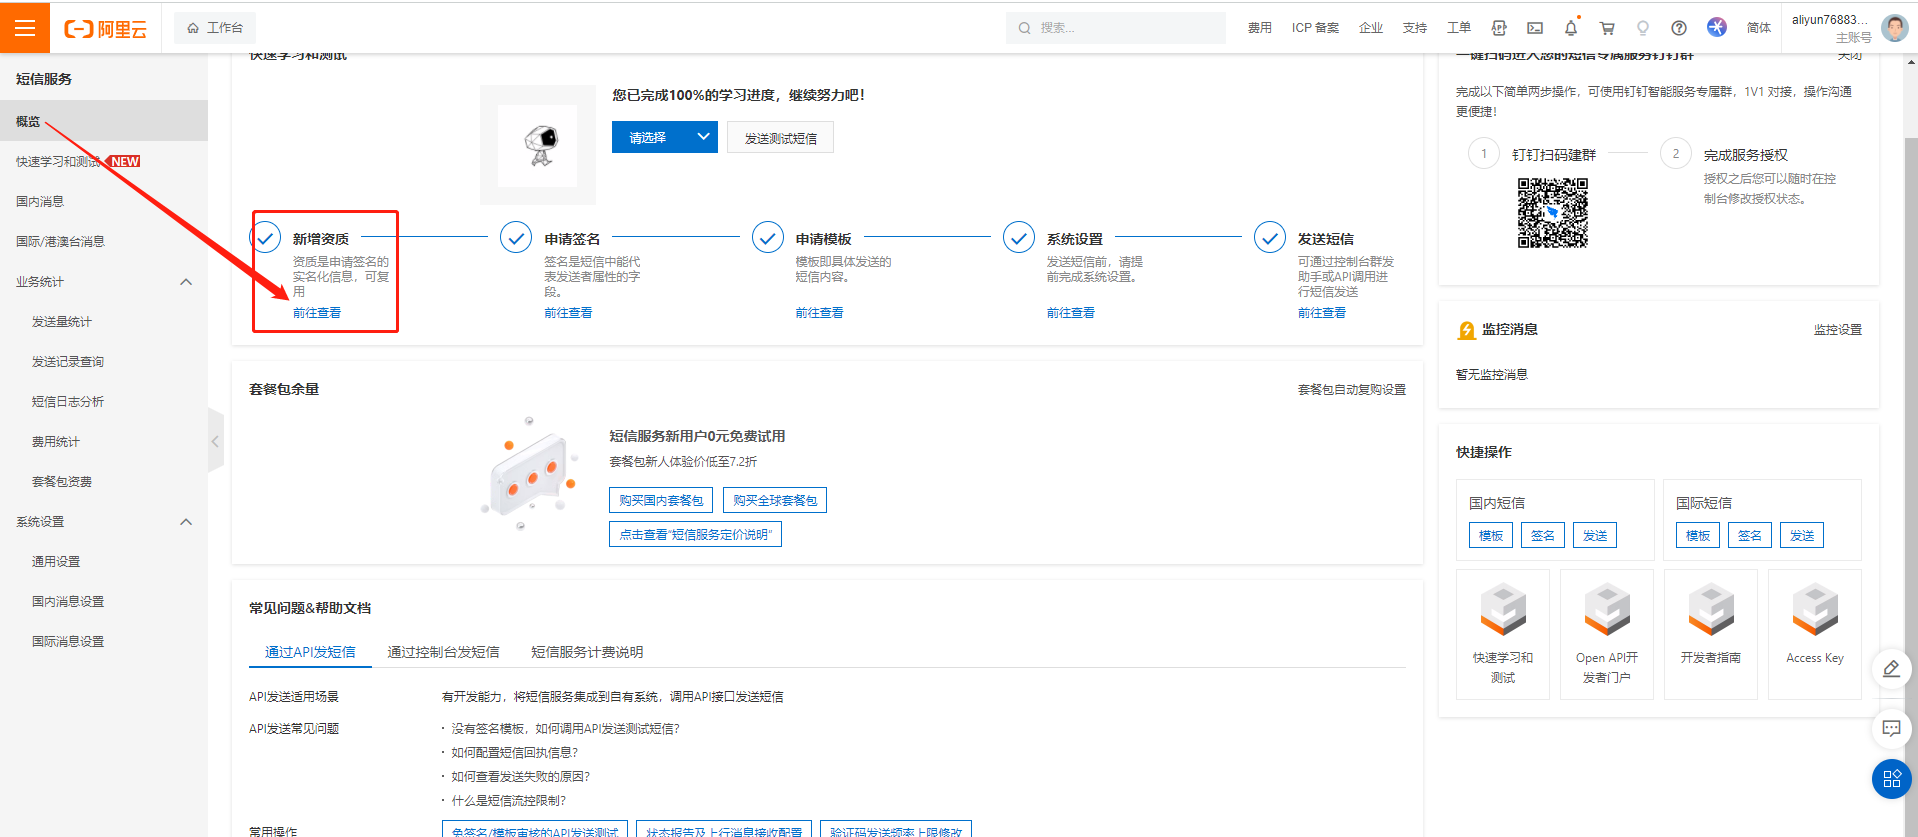Click the 购买国内套餐包 button

[x=660, y=500]
